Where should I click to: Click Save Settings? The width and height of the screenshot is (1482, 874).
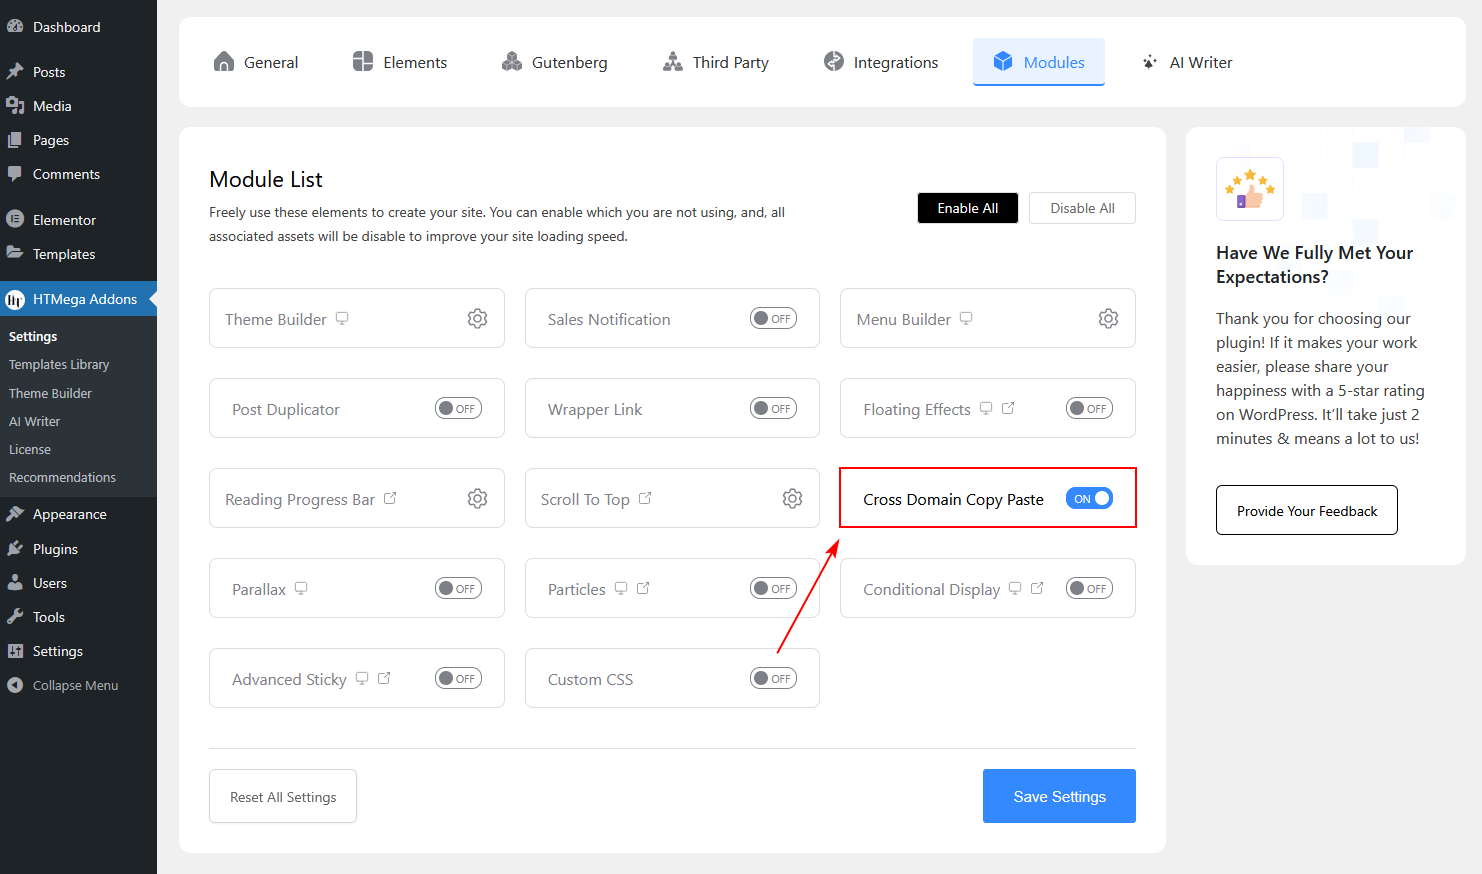pos(1059,795)
